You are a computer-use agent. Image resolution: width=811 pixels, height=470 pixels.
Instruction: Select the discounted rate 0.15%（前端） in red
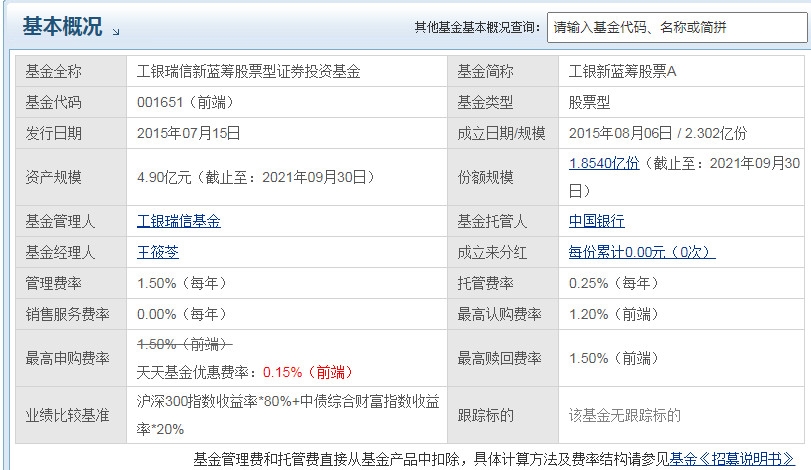coord(308,372)
